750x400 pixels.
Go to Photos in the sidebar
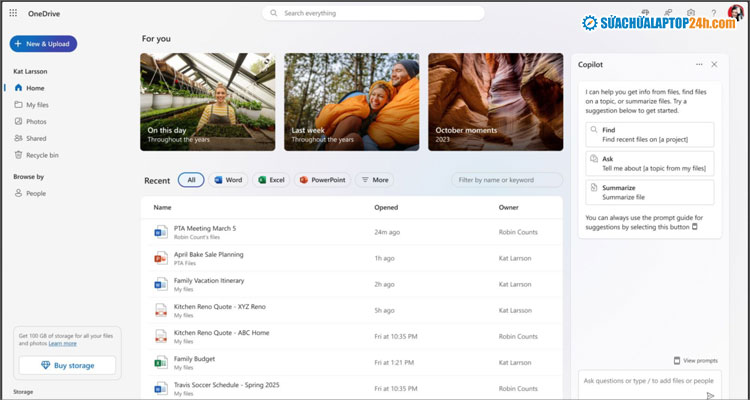click(31, 122)
